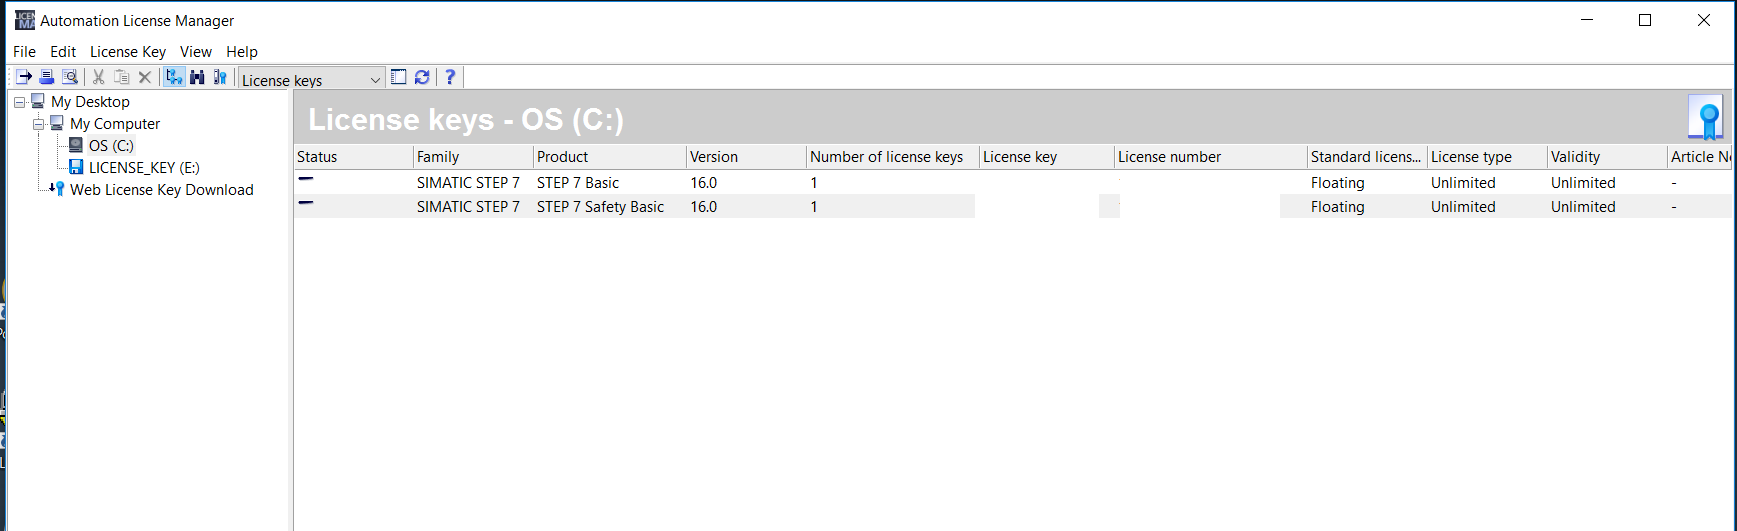Click Floating in the Safety Basic row
Screen dimensions: 1737x531
(1337, 206)
